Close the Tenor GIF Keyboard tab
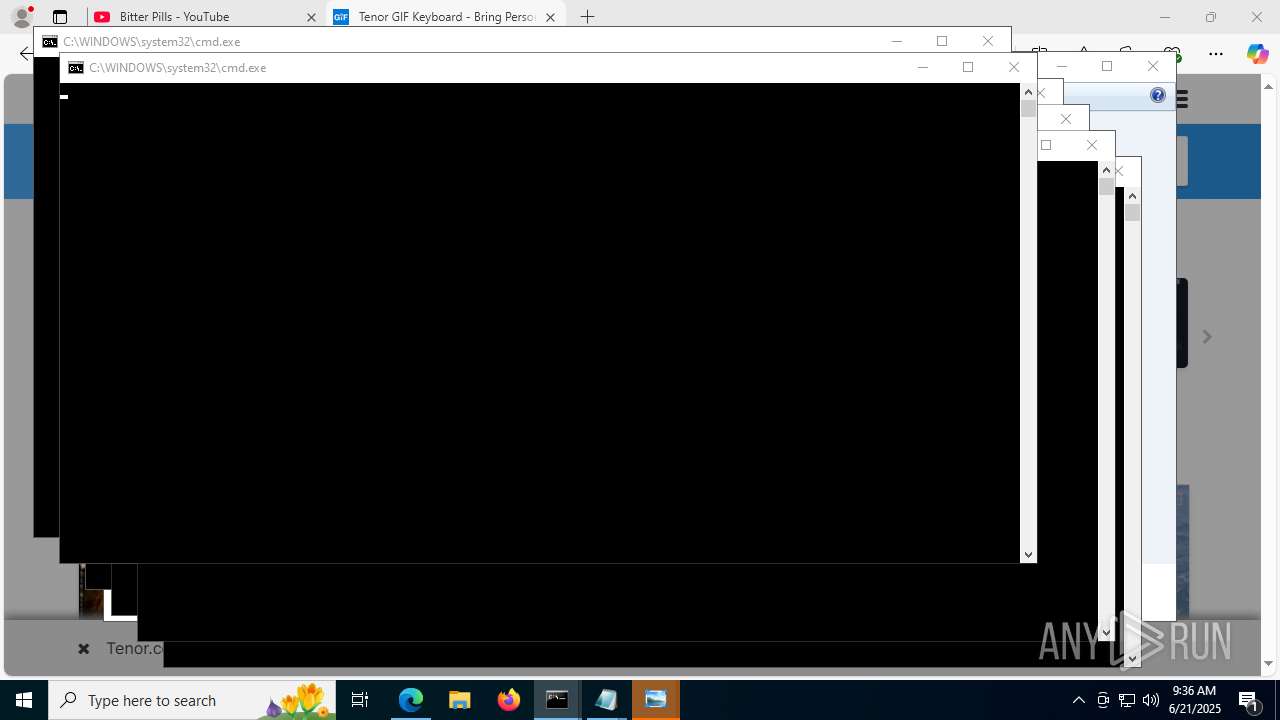 coord(550,17)
